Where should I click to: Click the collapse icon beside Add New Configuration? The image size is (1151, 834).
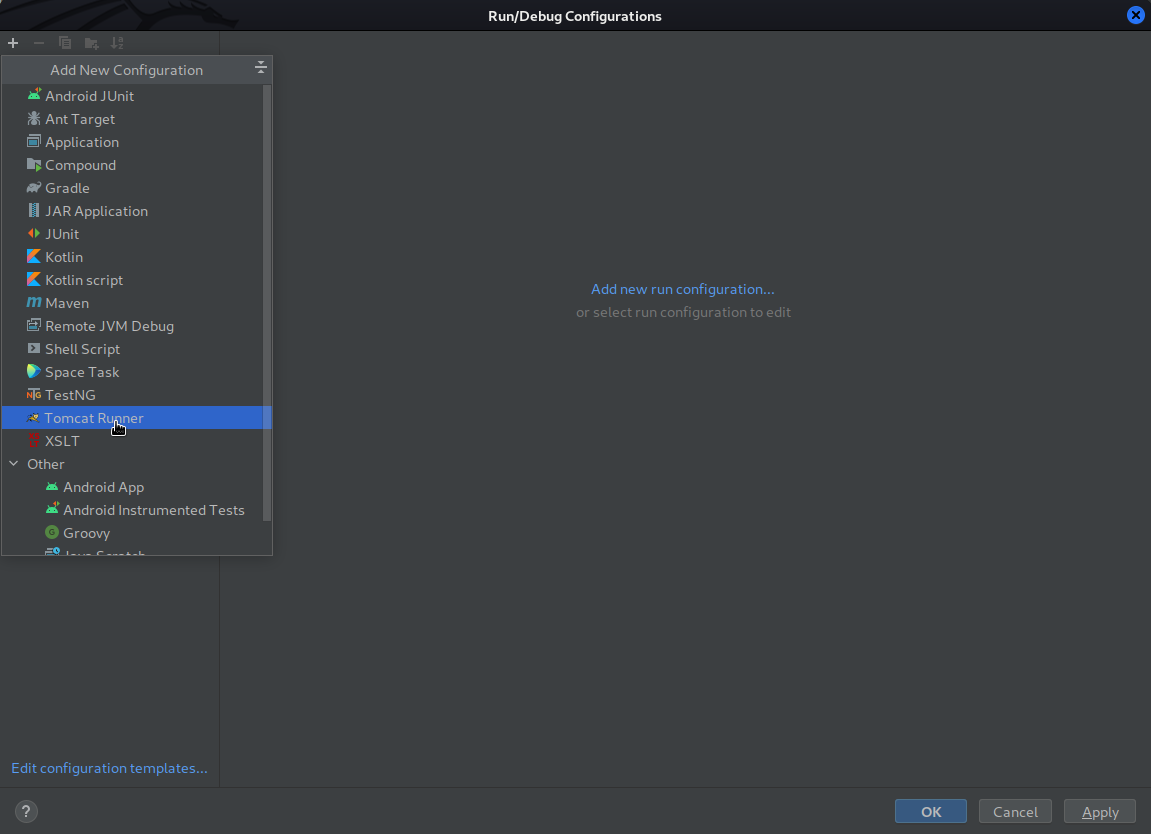pyautogui.click(x=261, y=68)
